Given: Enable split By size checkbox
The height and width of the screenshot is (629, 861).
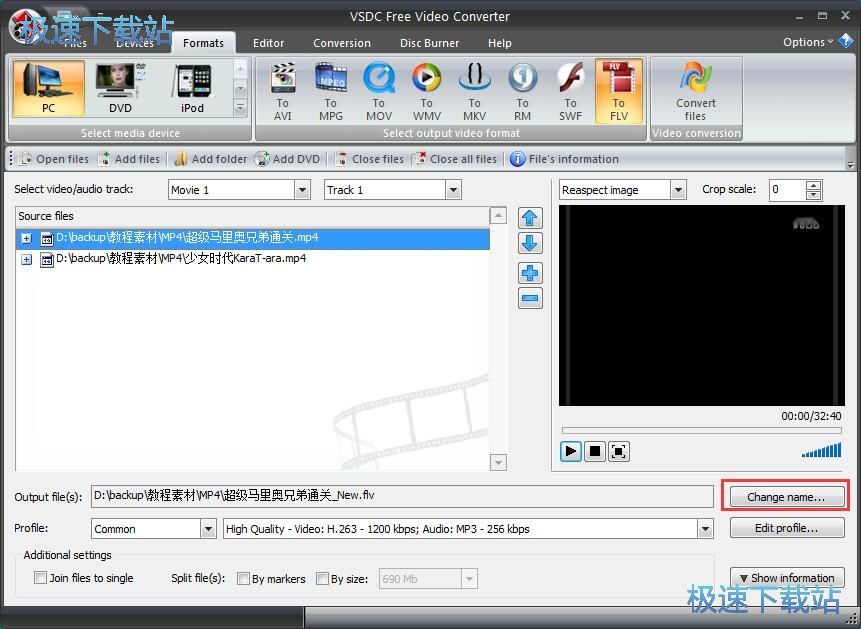Looking at the screenshot, I should tap(322, 578).
